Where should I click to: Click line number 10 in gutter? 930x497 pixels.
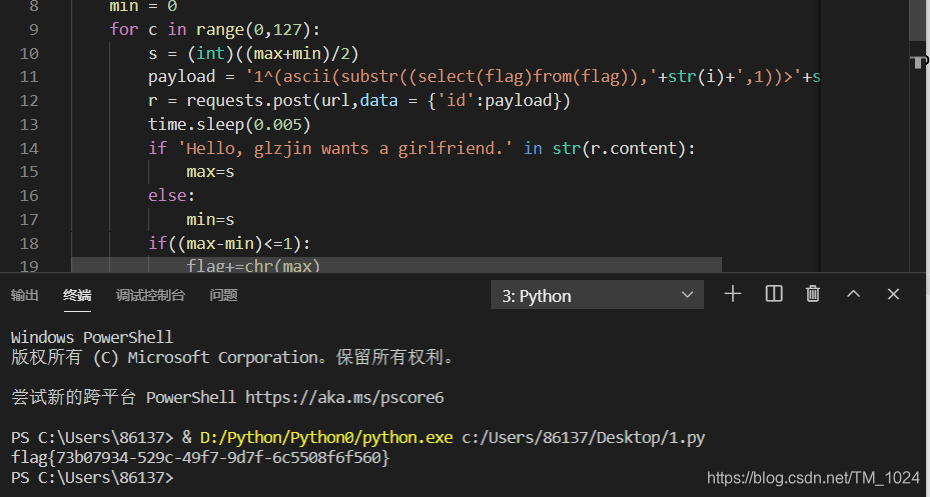(29, 53)
